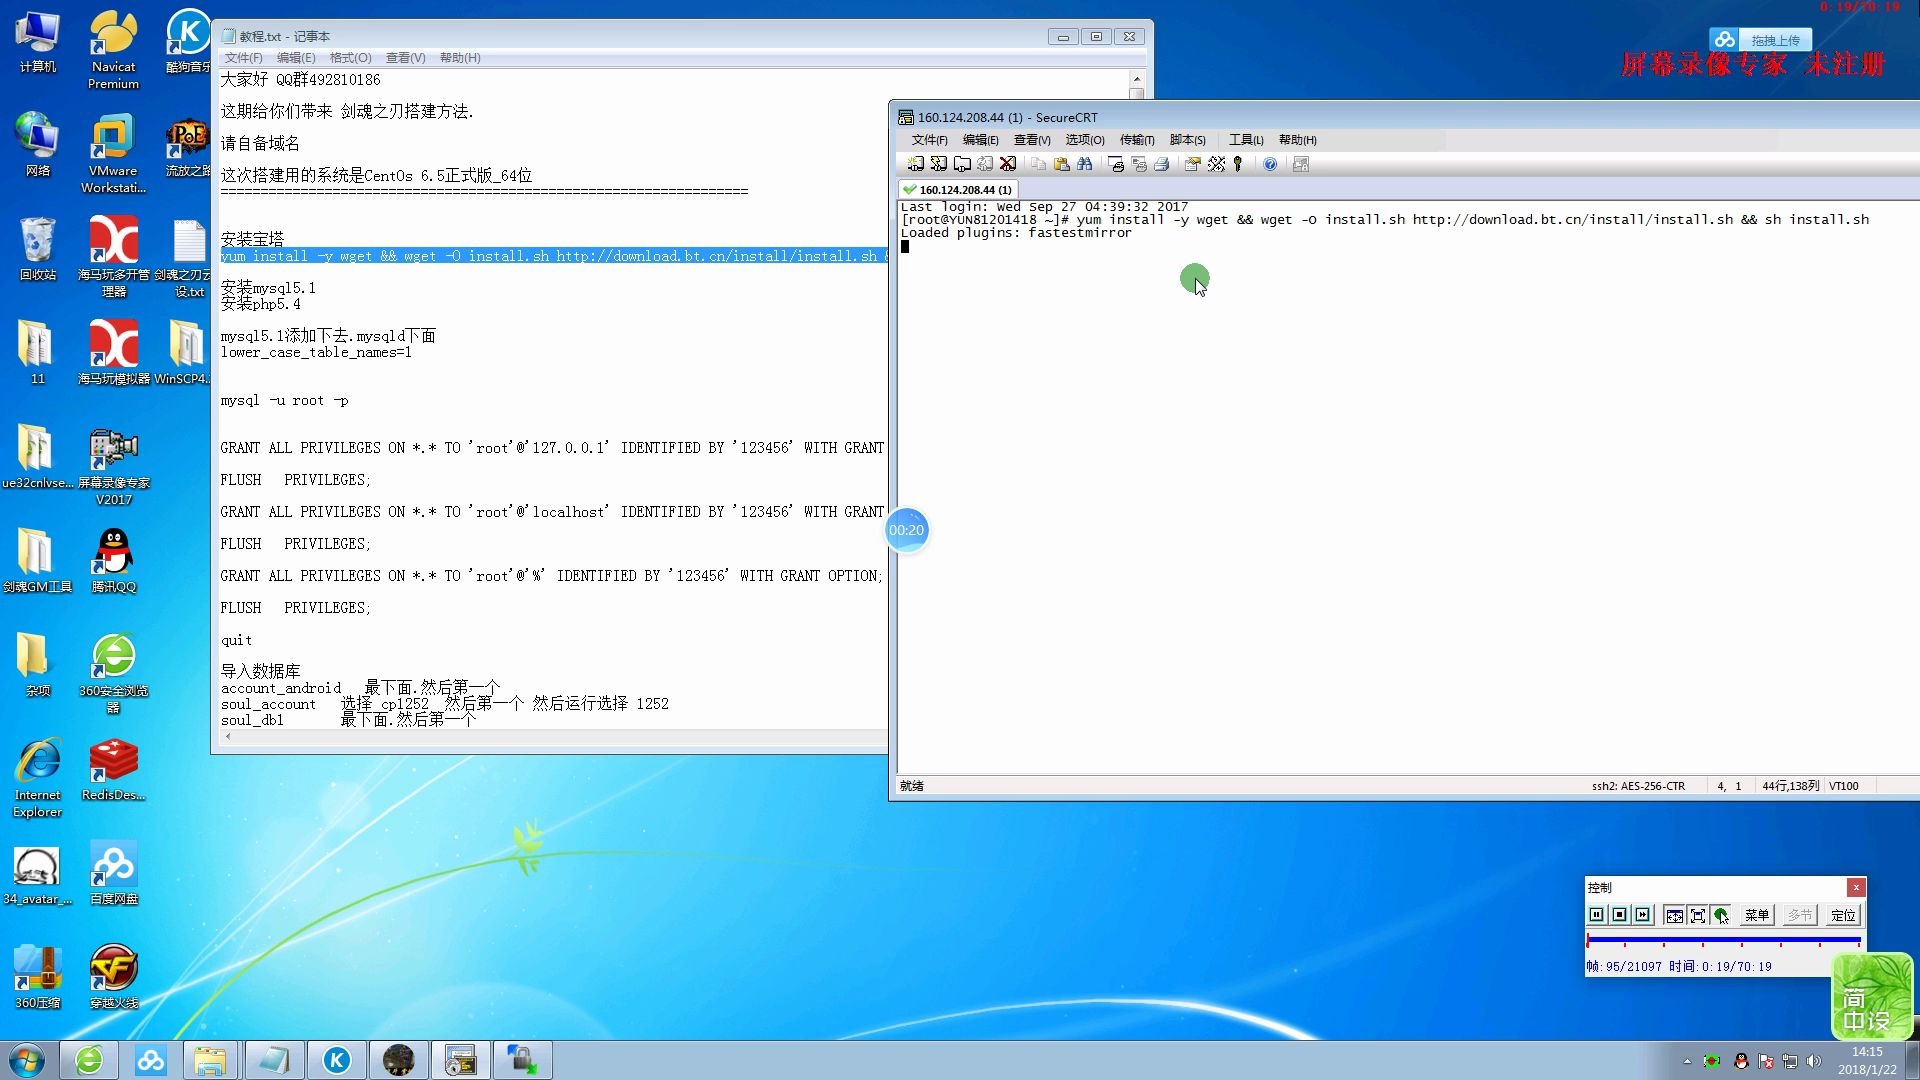Click Quick Connect icon in SecureCRT toolbar
This screenshot has height=1080, width=1920.
point(938,164)
